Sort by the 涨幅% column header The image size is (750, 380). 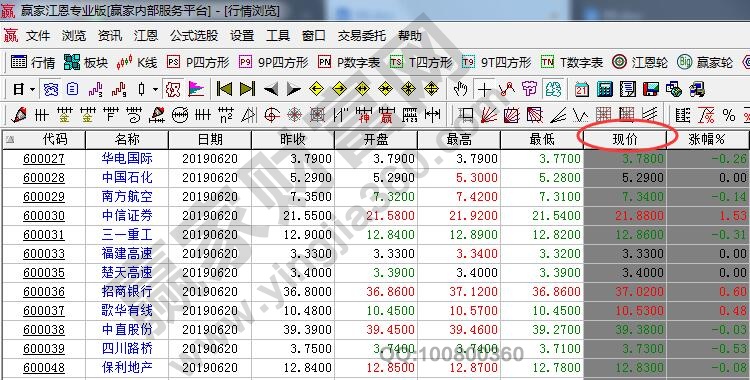click(x=708, y=139)
